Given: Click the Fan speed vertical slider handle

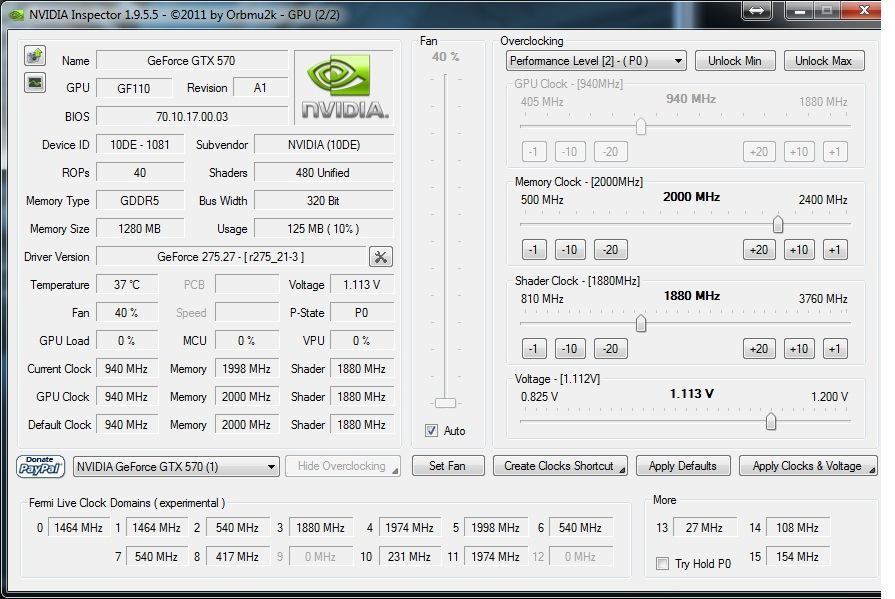Looking at the screenshot, I should (x=445, y=403).
